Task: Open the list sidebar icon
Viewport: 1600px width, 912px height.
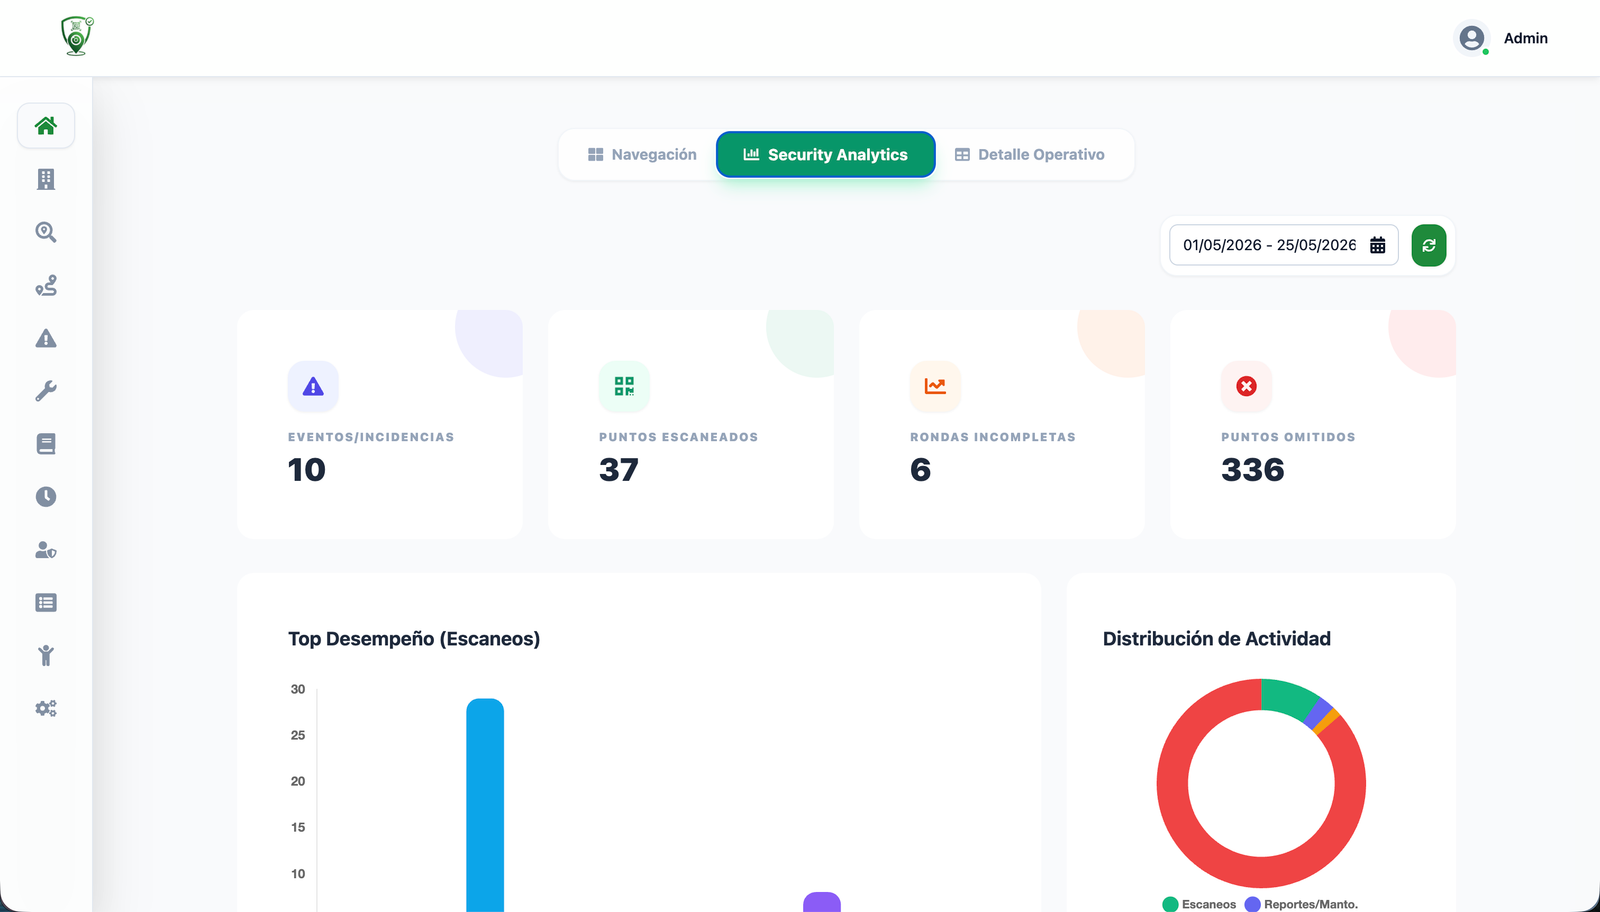Action: tap(46, 603)
